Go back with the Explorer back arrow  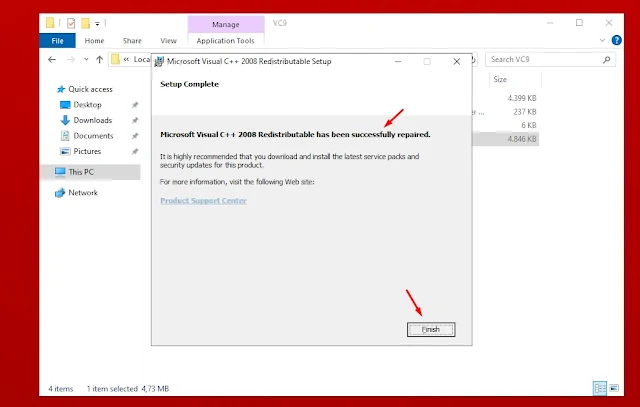point(52,60)
